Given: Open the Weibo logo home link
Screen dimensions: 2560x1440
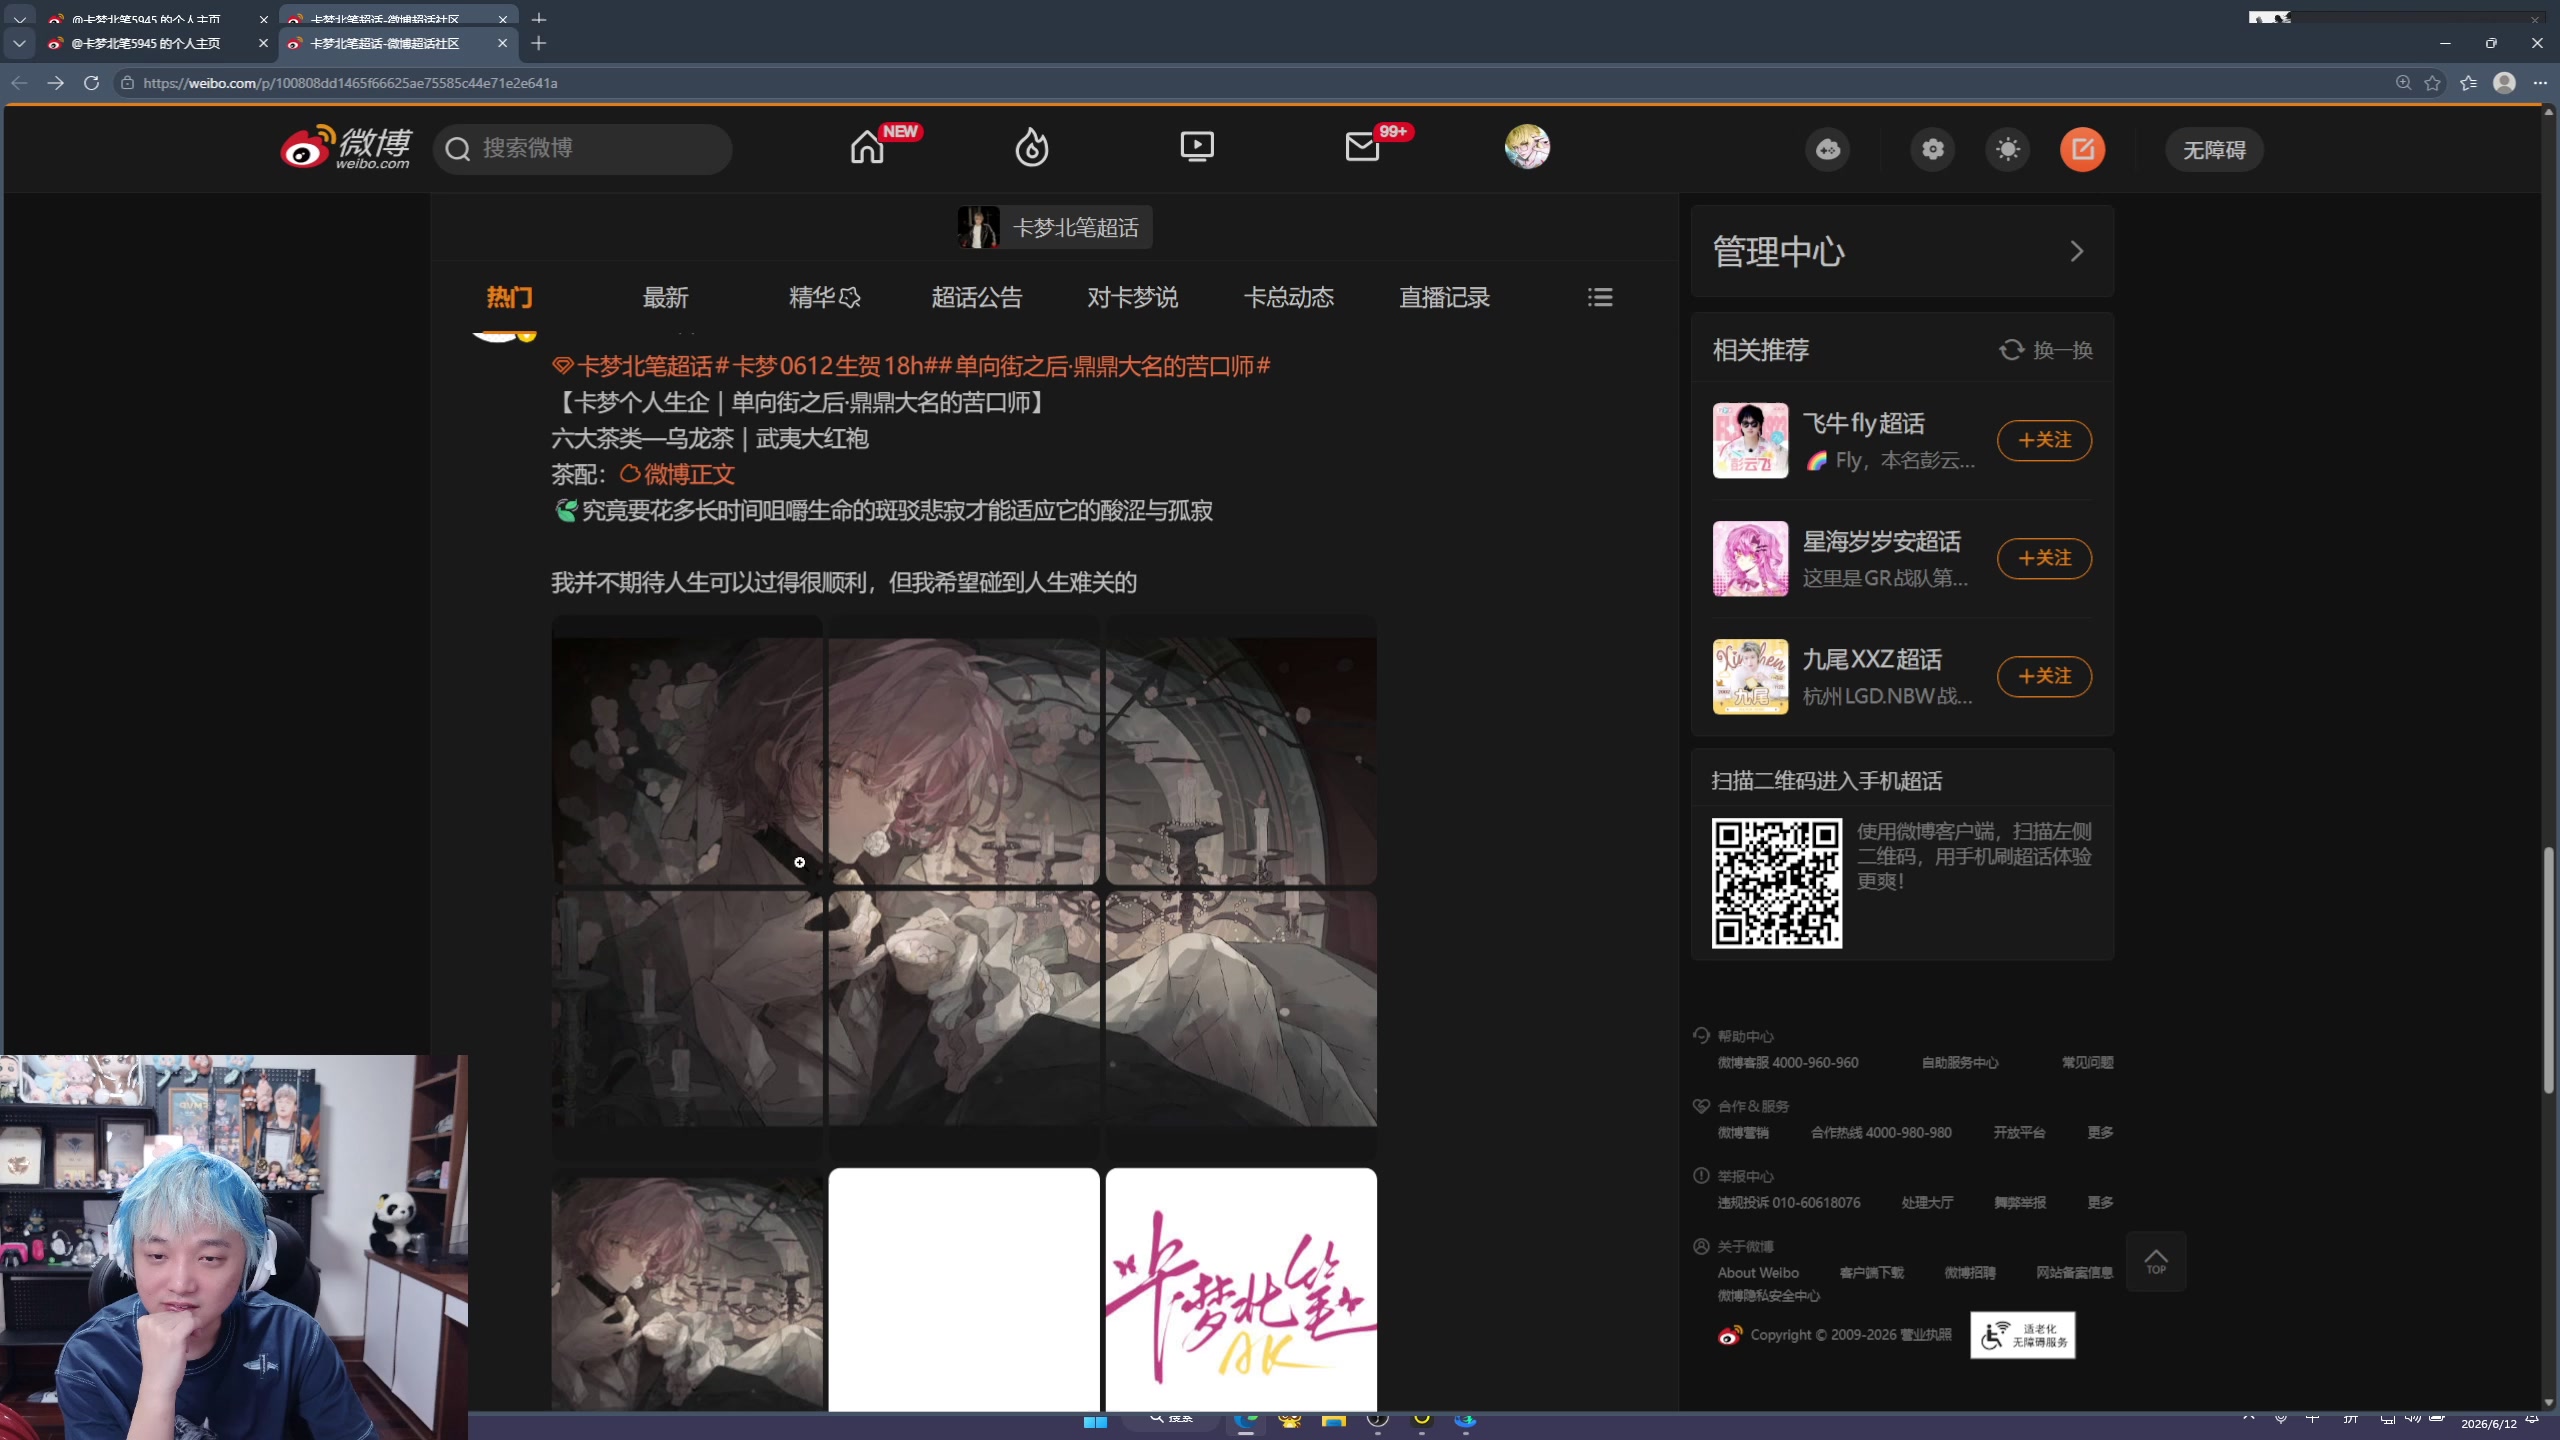Looking at the screenshot, I should click(346, 148).
